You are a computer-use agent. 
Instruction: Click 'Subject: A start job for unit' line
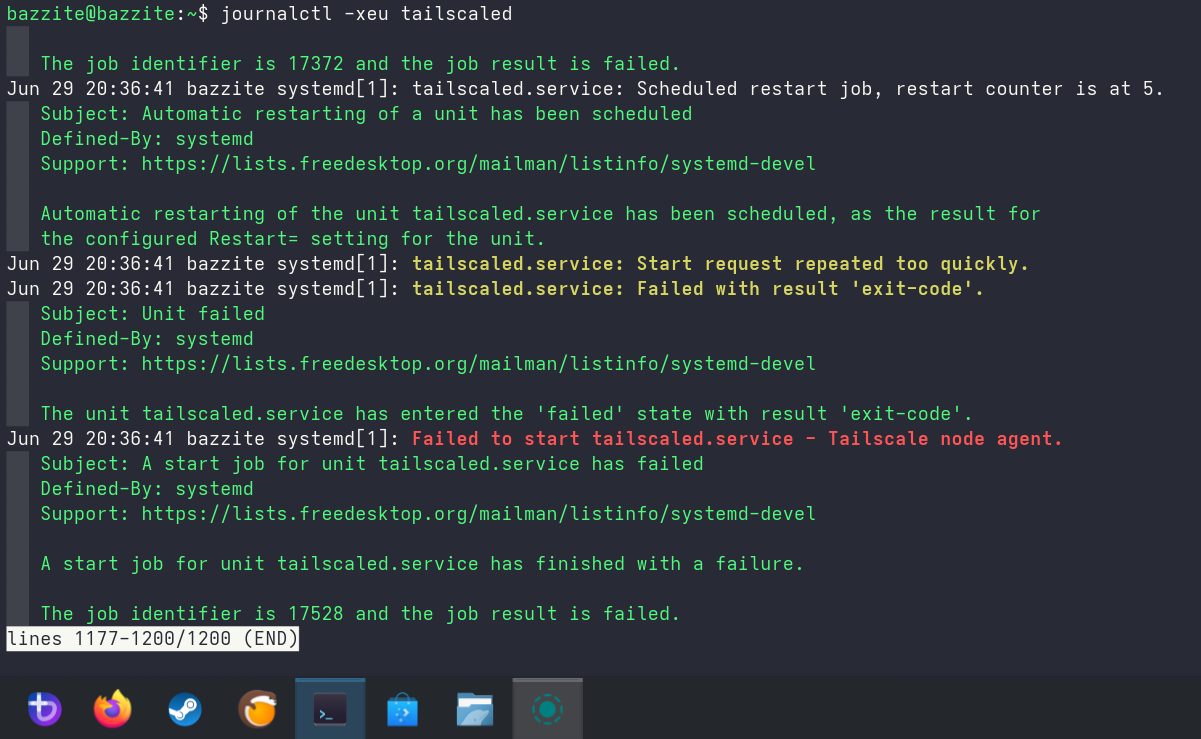(372, 463)
